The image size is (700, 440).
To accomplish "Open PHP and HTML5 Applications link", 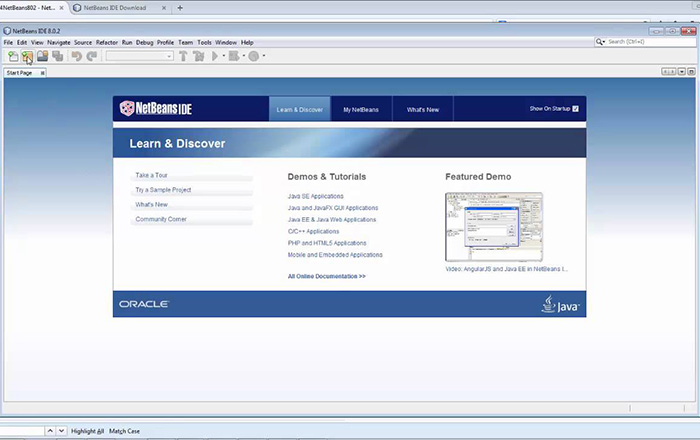I will (327, 243).
